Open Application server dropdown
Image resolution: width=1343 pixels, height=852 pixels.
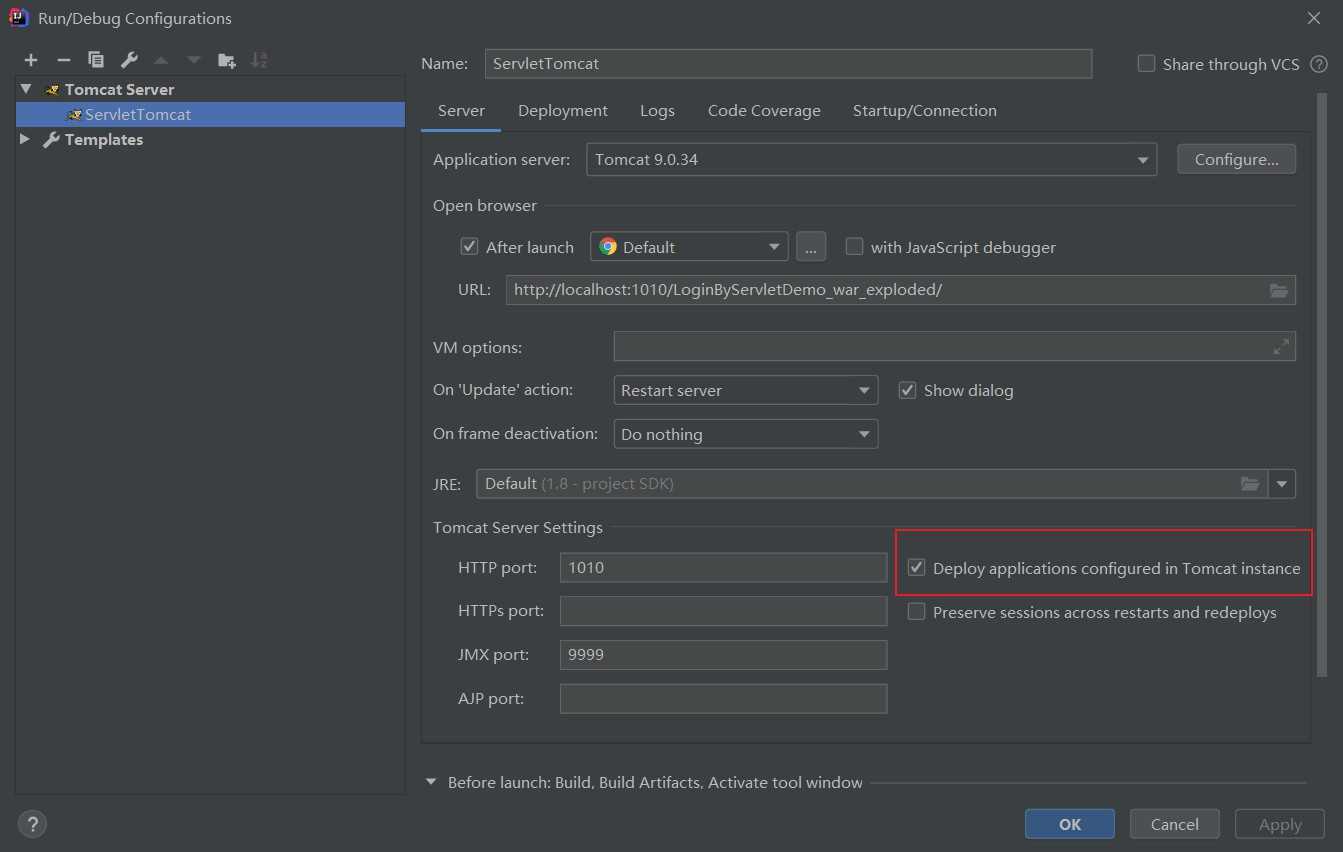point(871,160)
